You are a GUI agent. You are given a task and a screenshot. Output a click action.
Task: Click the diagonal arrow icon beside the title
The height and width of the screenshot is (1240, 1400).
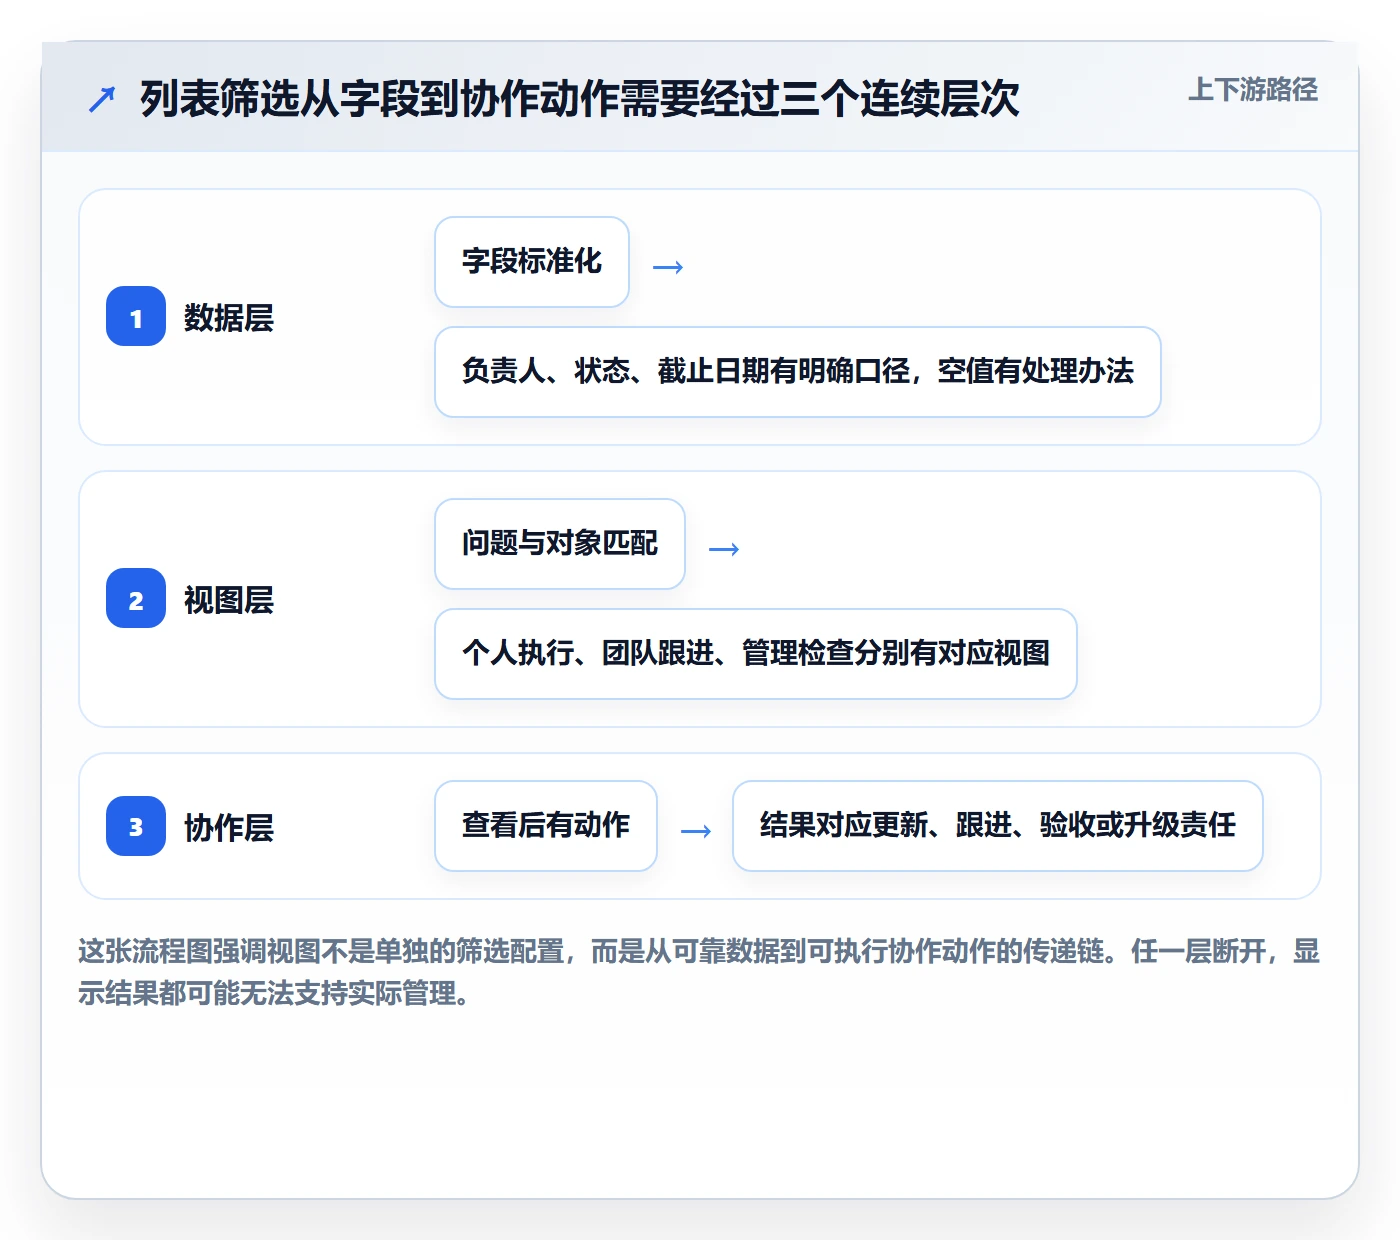pyautogui.click(x=102, y=99)
